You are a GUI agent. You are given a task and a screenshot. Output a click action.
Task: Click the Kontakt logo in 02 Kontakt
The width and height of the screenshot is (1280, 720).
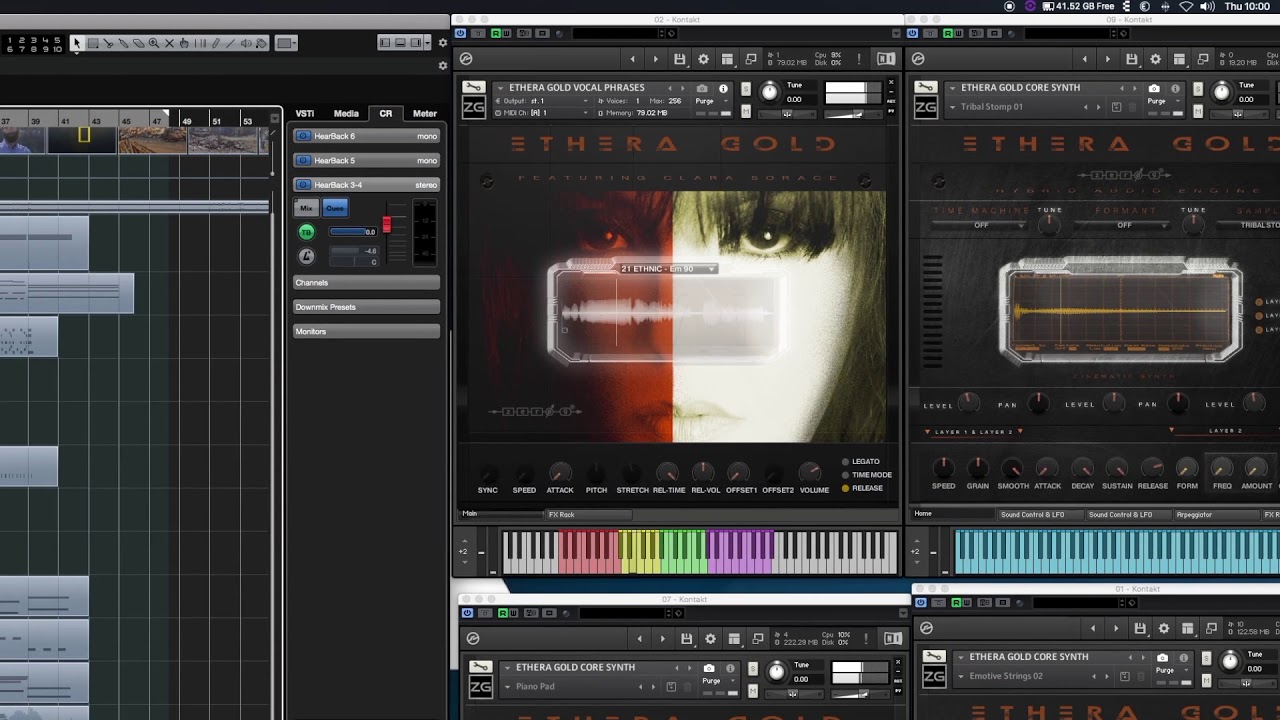(x=466, y=59)
